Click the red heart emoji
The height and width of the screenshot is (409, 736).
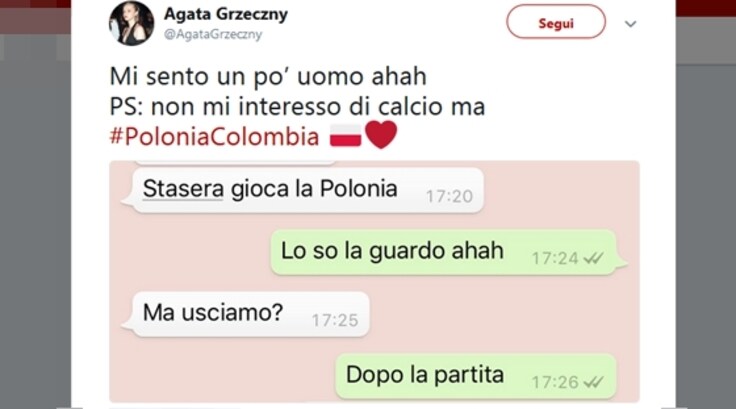[381, 135]
